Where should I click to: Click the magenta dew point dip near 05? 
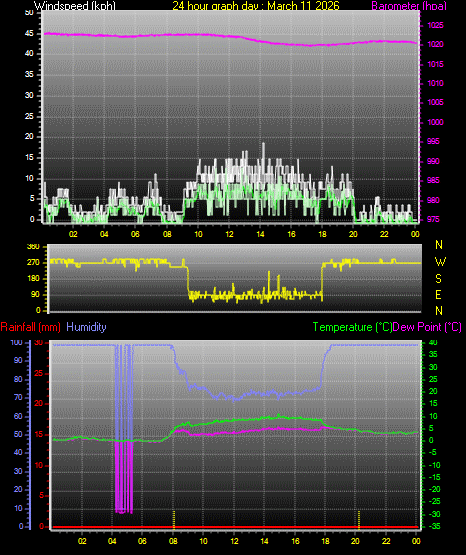pyautogui.click(x=123, y=478)
